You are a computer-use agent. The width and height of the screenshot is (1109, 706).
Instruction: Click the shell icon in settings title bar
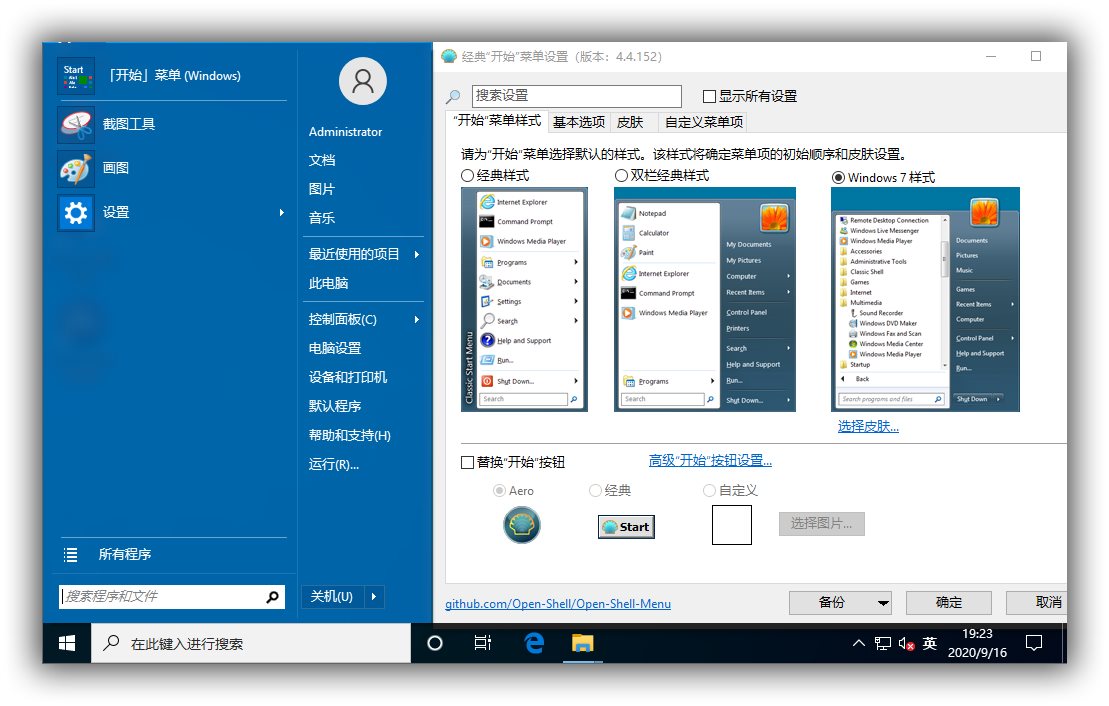click(x=449, y=56)
